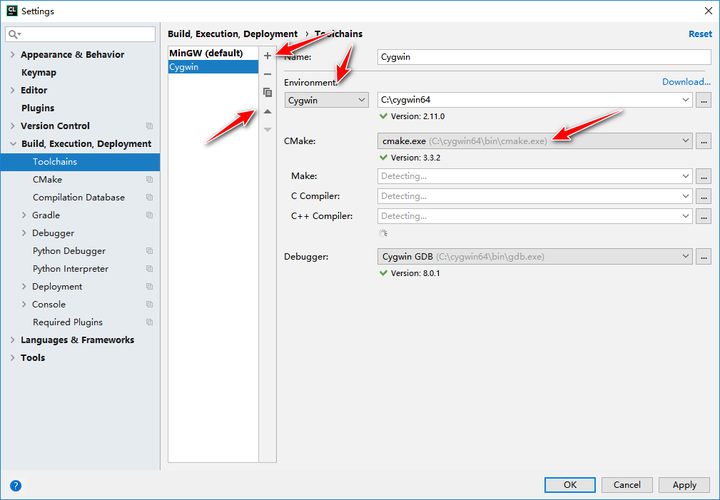Open the Plugins settings page
Viewport: 720px width, 500px height.
38,108
